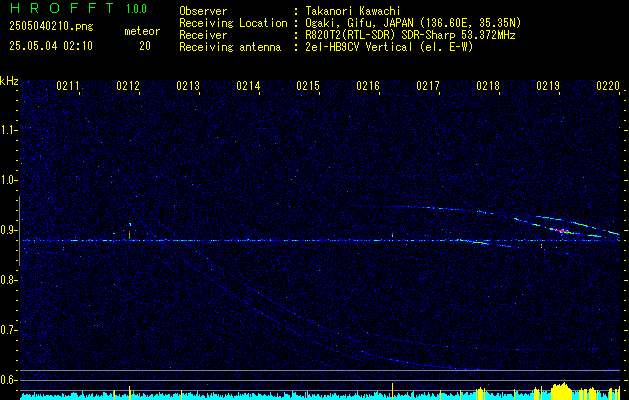
Task: Click the 0.9 kHz axis label
Action: (x=8, y=230)
